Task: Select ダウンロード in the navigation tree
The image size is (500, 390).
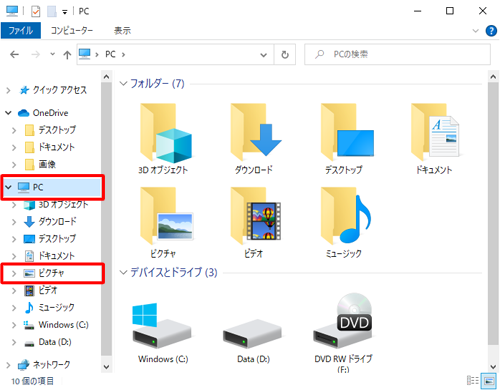Action: 57,221
